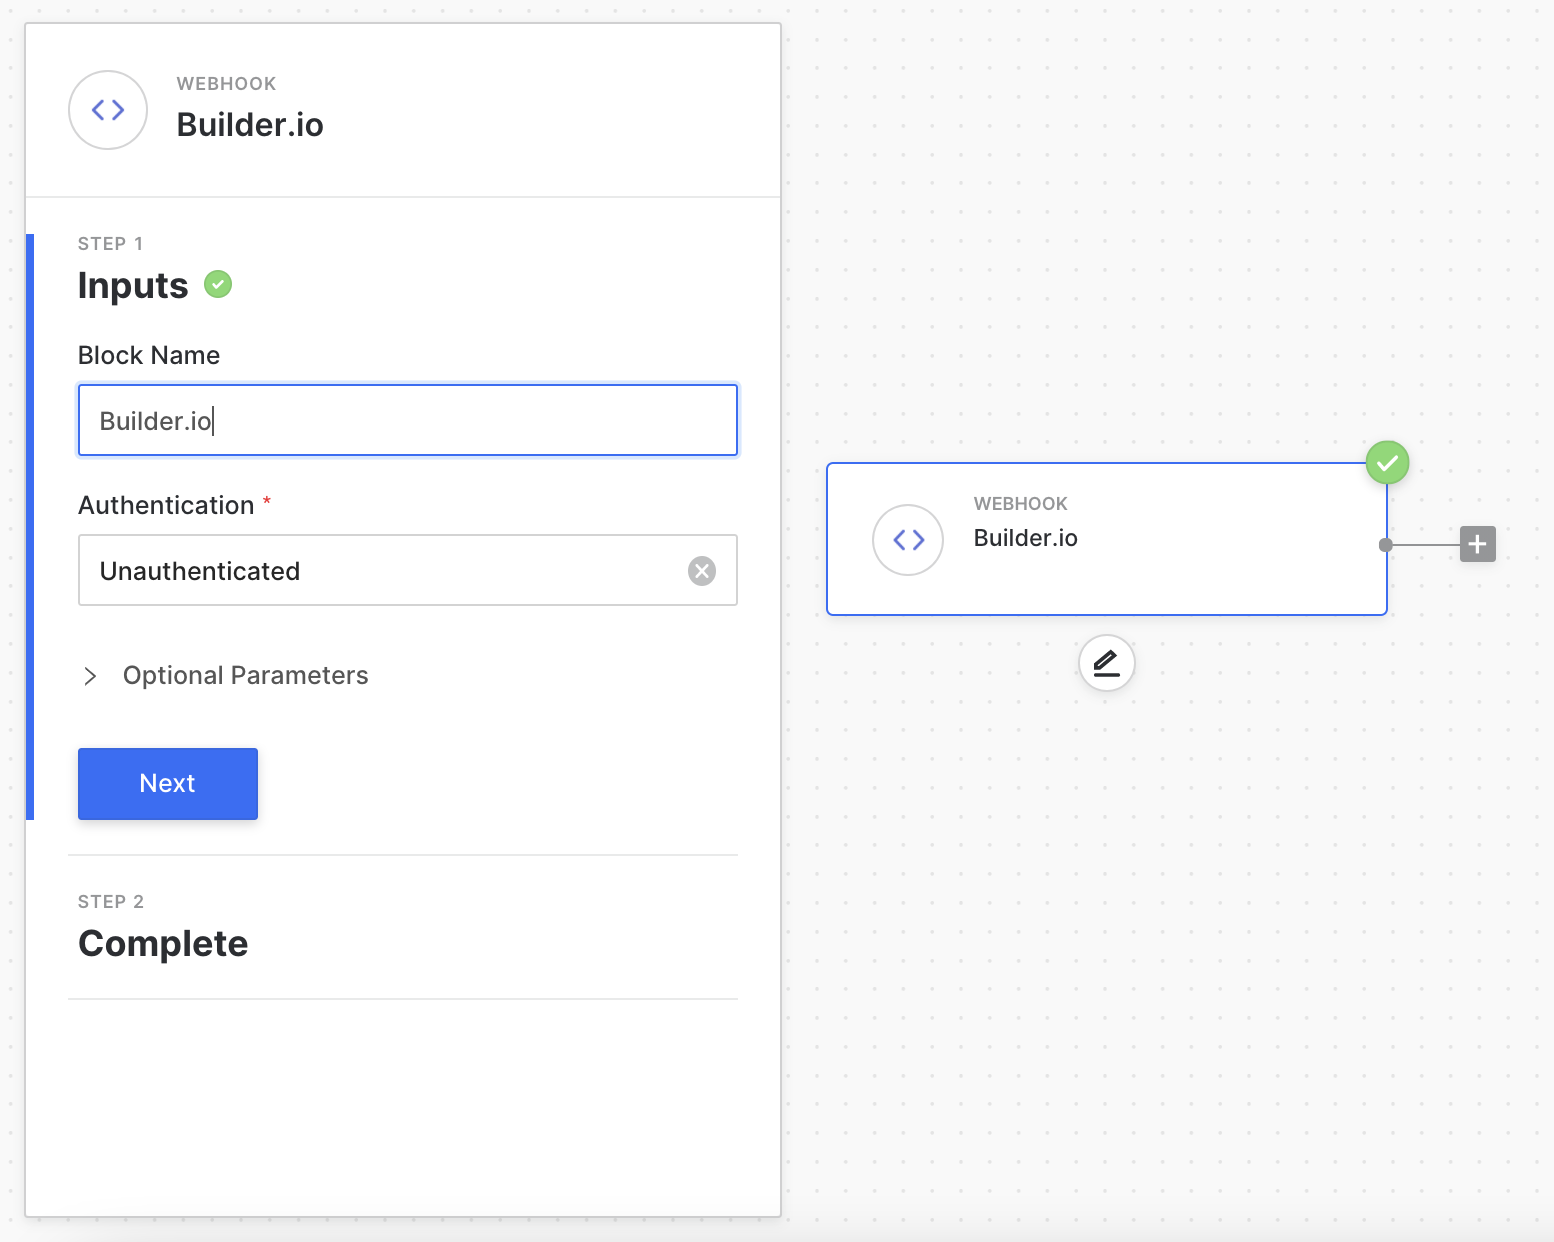Click the Step 1 Inputs heading
Viewport: 1554px width, 1242px height.
(x=133, y=286)
